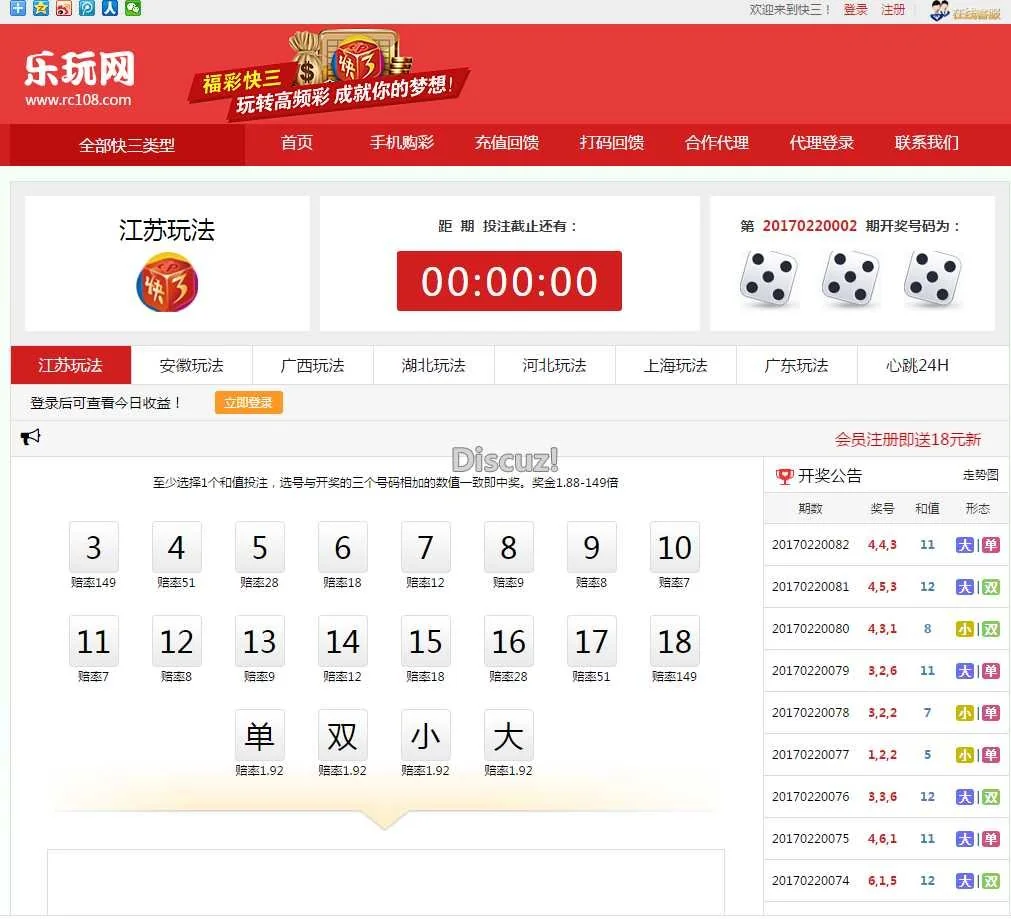Click the blue plus share icon
Image resolution: width=1011 pixels, height=919 pixels.
pos(18,8)
